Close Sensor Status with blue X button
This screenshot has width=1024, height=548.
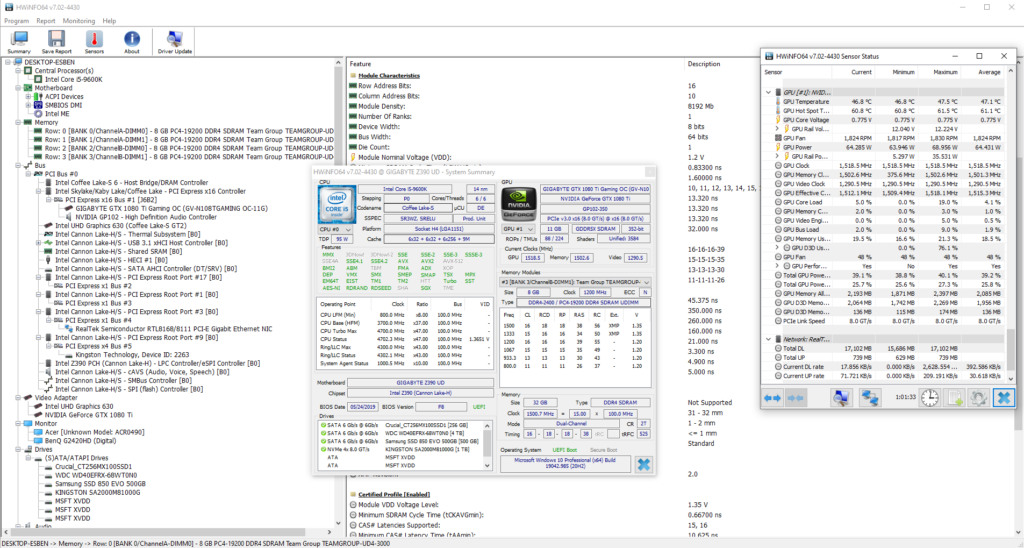tap(1004, 397)
